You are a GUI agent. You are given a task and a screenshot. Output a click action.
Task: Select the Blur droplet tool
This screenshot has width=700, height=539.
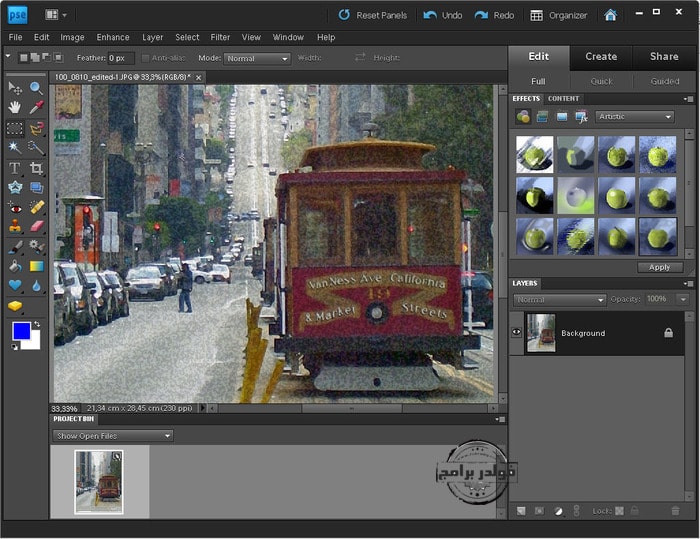36,285
